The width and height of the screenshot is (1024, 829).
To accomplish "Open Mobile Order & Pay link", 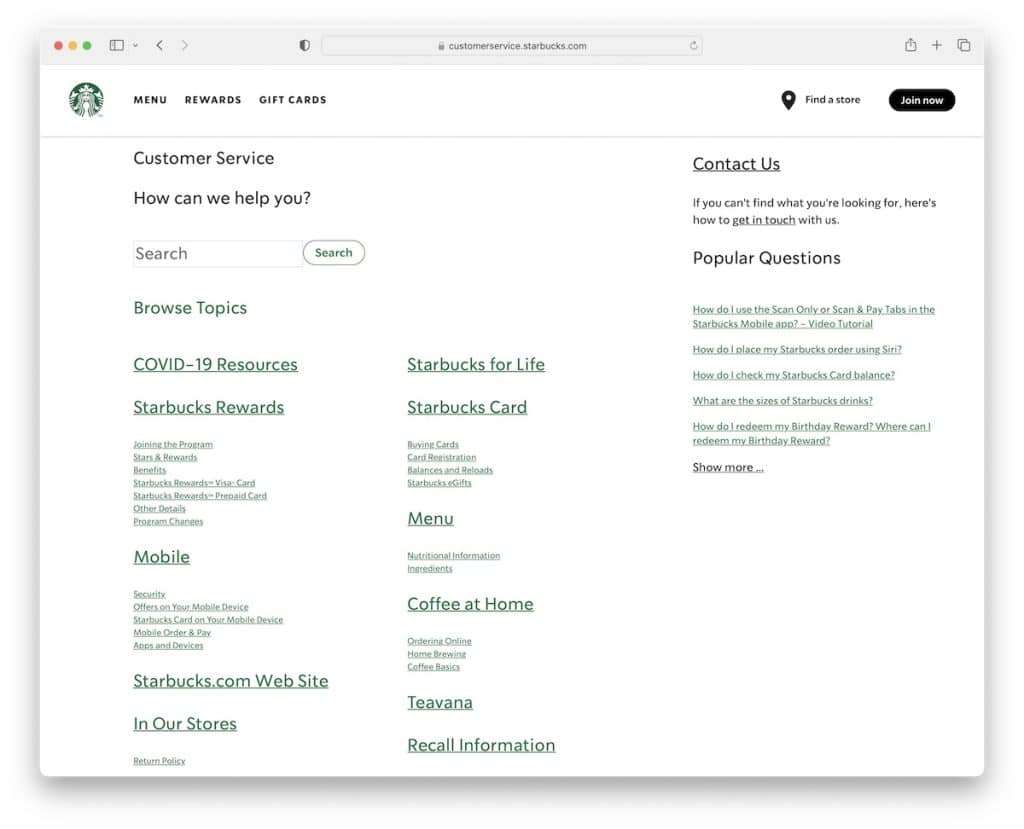I will click(x=172, y=633).
